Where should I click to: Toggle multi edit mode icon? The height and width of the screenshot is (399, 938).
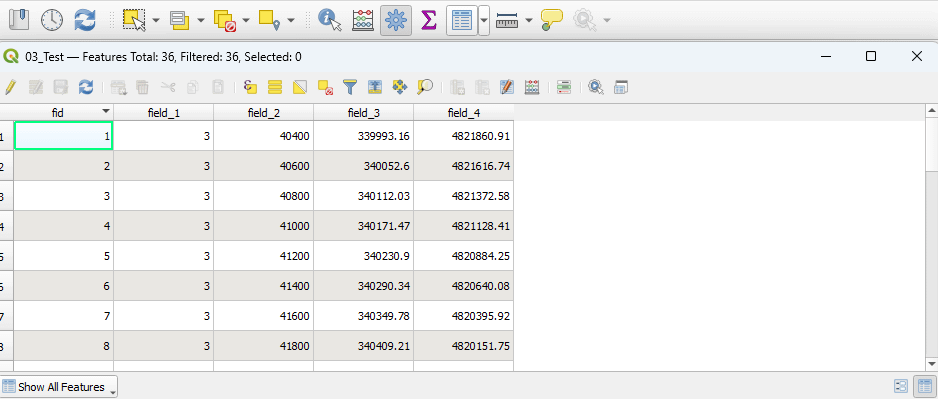(x=36, y=87)
